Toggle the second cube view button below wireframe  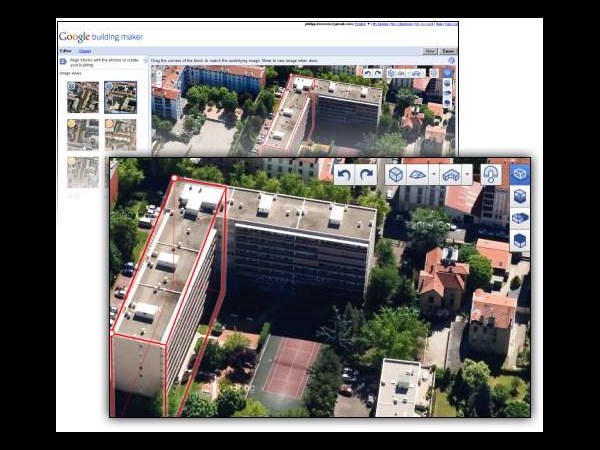519,196
